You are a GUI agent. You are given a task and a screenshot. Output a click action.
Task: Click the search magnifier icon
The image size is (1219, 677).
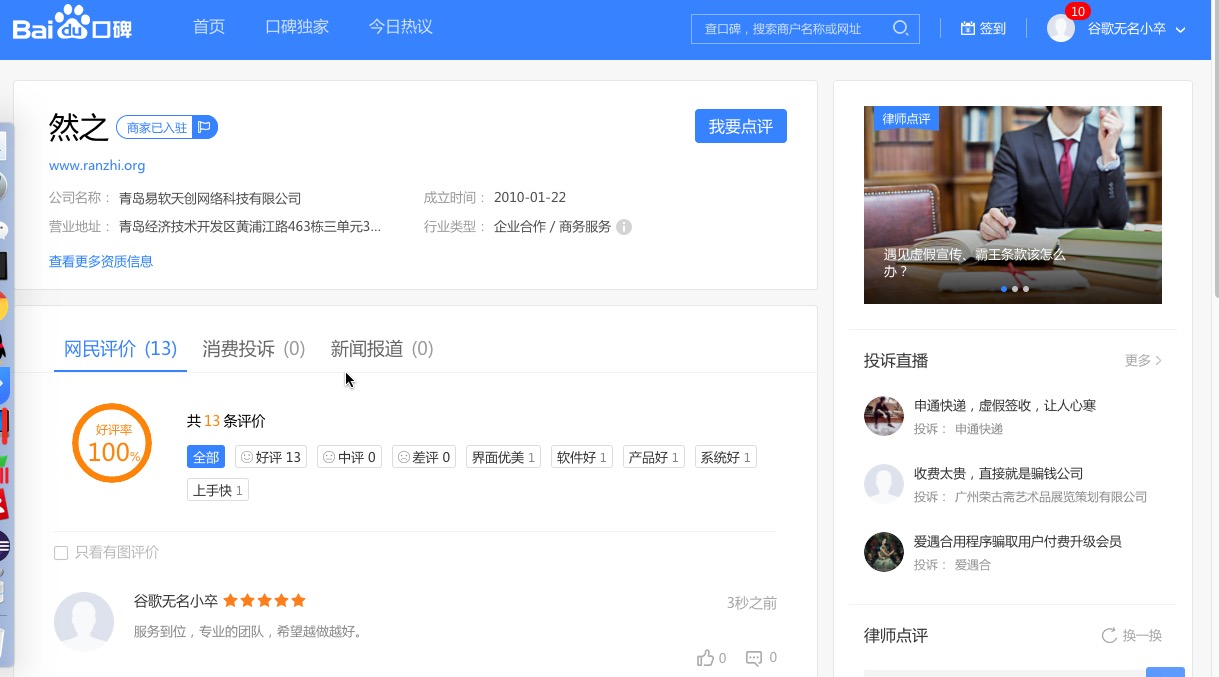901,28
